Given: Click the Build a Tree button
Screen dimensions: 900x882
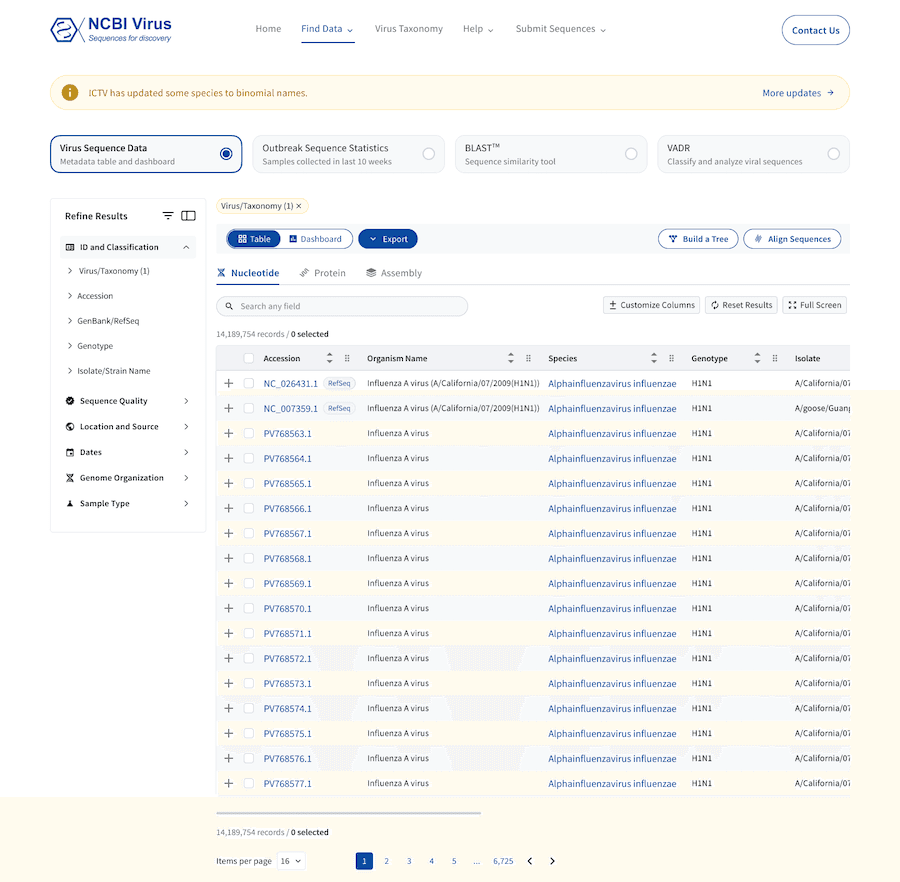Looking at the screenshot, I should (698, 239).
